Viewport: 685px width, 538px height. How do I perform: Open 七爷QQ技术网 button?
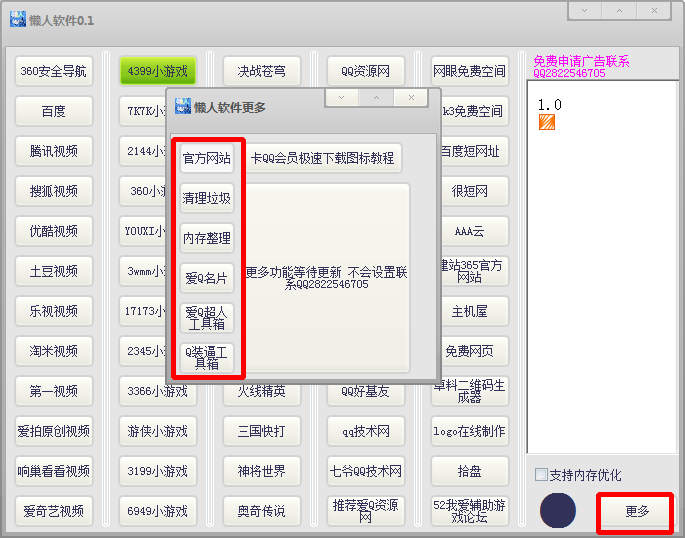(366, 471)
